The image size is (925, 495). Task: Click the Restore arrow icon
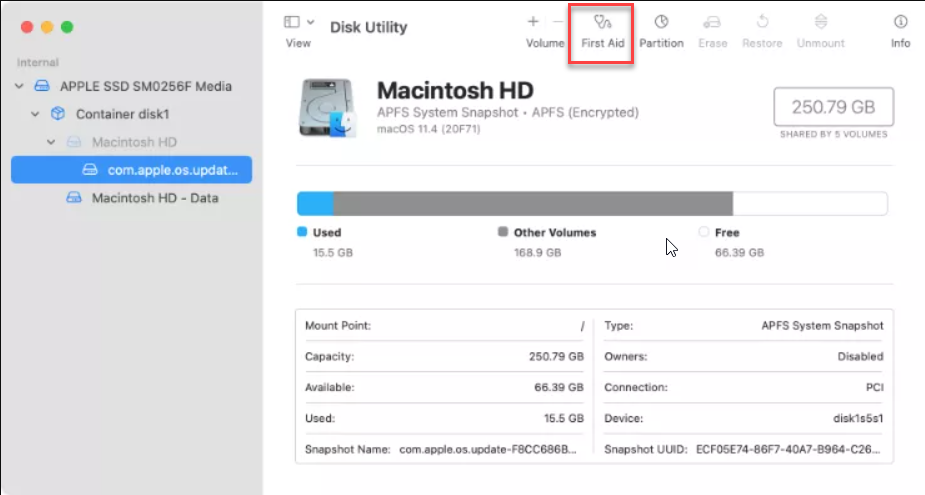[762, 22]
